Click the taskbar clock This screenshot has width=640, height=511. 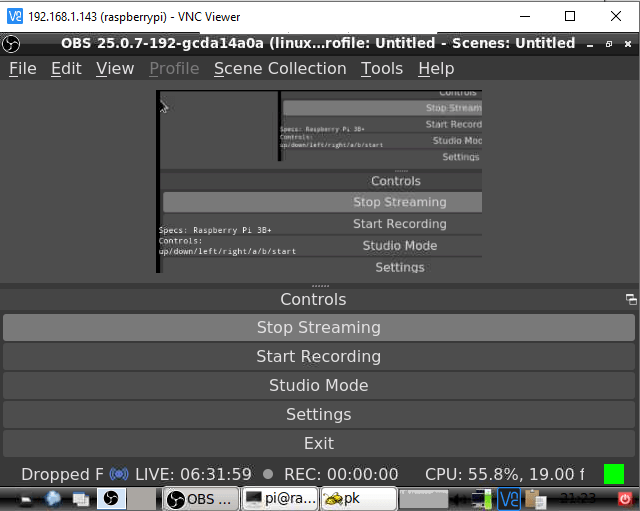578,498
